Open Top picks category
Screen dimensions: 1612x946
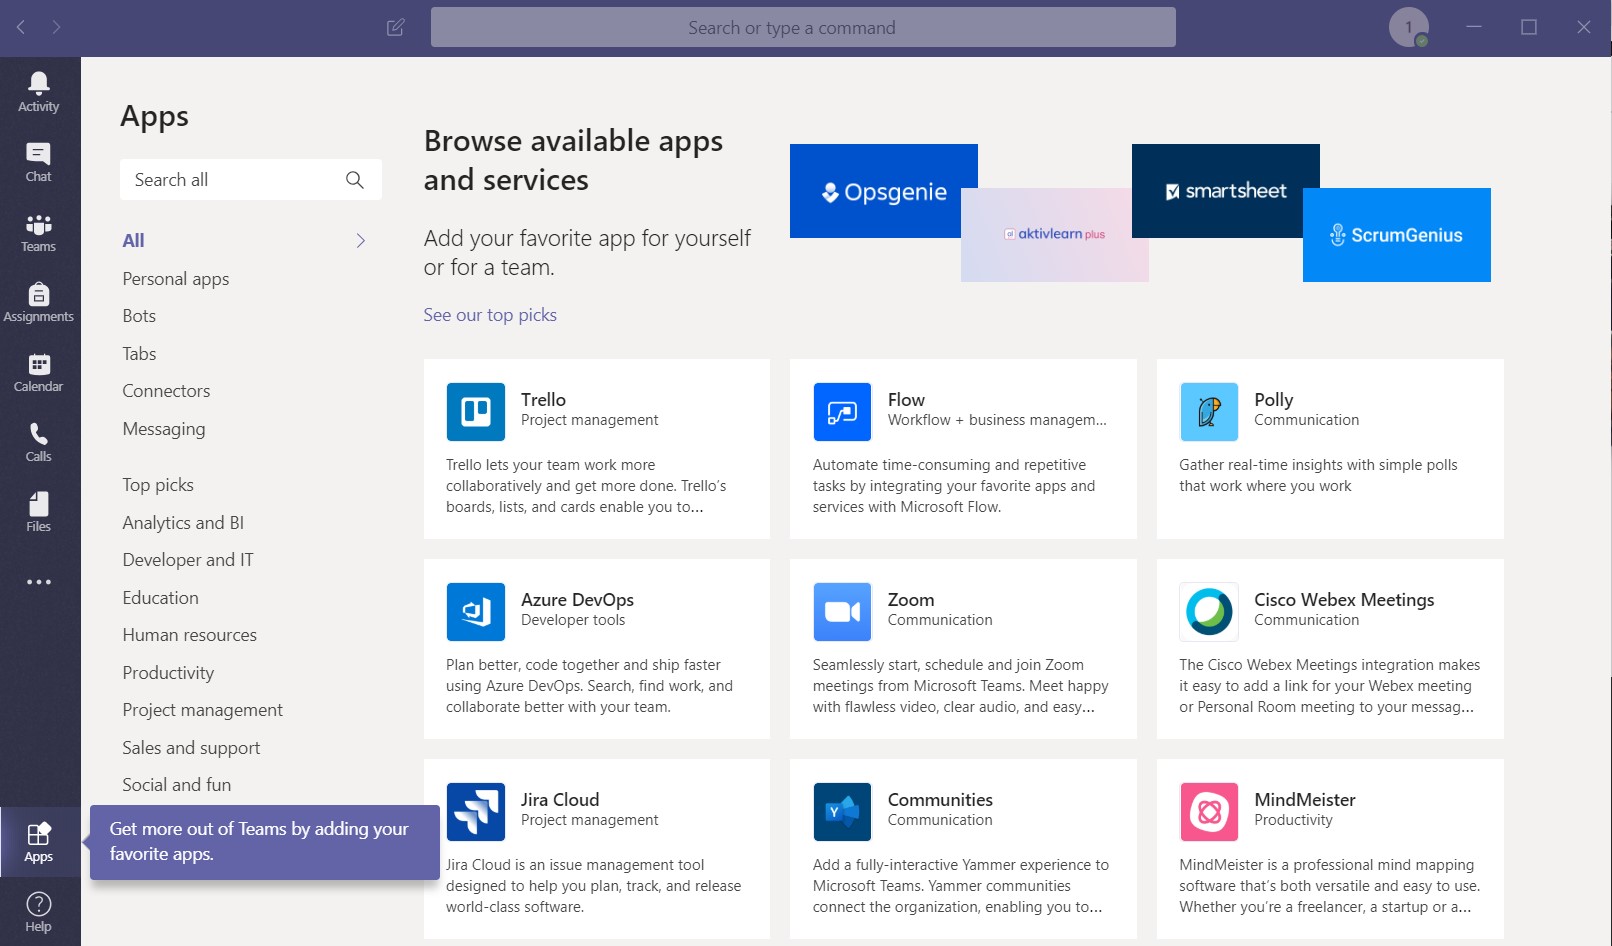pos(158,485)
